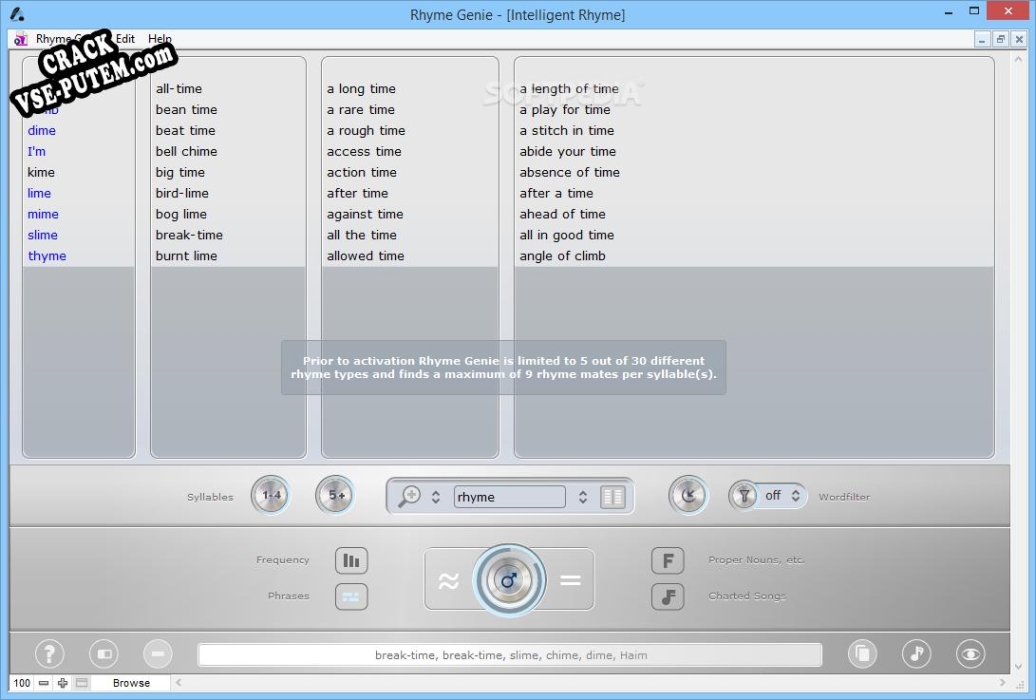Open the Browse mode dropdown in status bar
1036x700 pixels.
[x=131, y=683]
